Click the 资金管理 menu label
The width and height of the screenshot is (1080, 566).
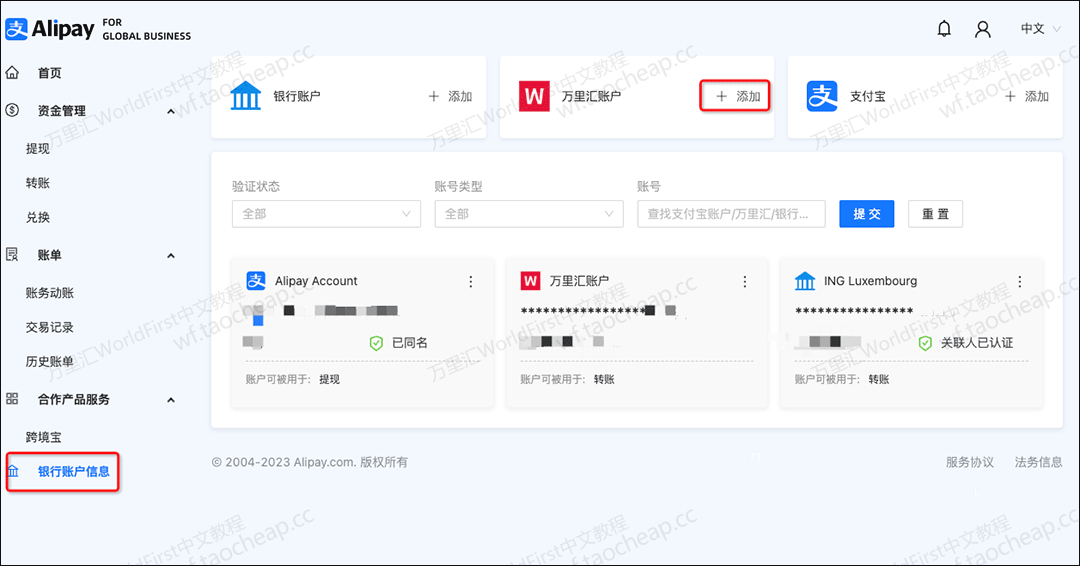62,111
